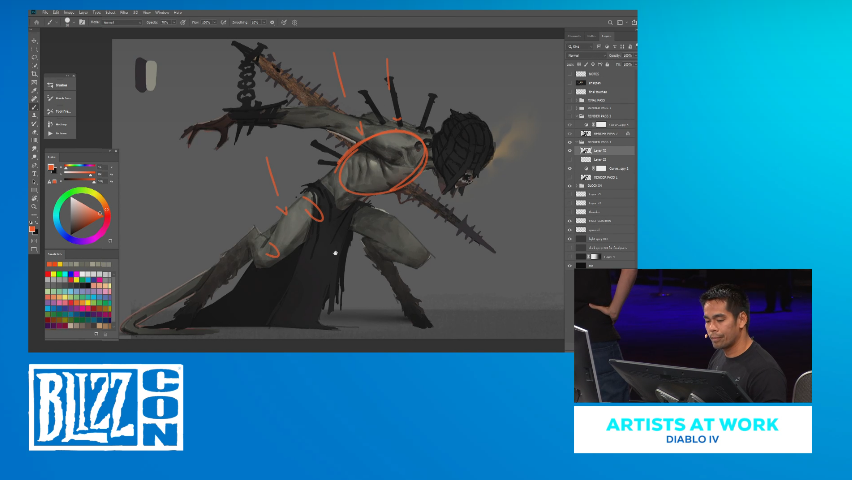Hide the bottom black background layer
This screenshot has height=480, width=852.
tap(570, 265)
